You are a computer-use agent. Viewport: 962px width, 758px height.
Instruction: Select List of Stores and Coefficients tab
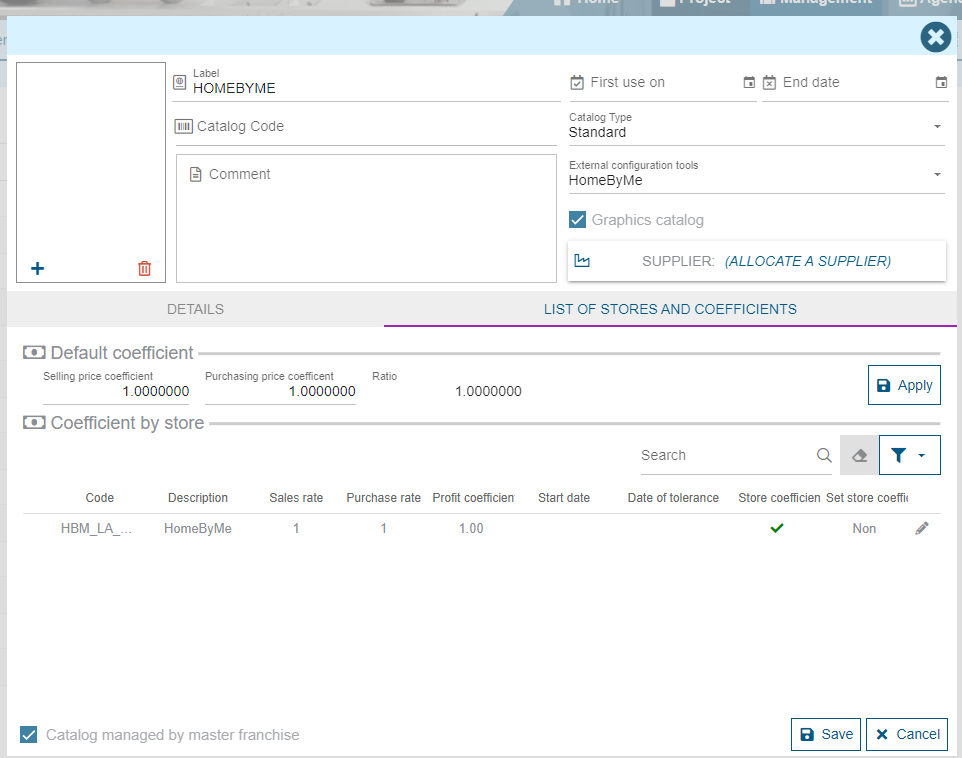(x=670, y=309)
